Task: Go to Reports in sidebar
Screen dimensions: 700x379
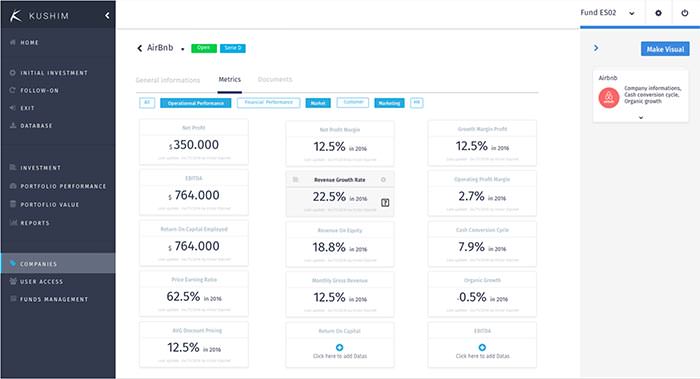Action: tap(35, 223)
